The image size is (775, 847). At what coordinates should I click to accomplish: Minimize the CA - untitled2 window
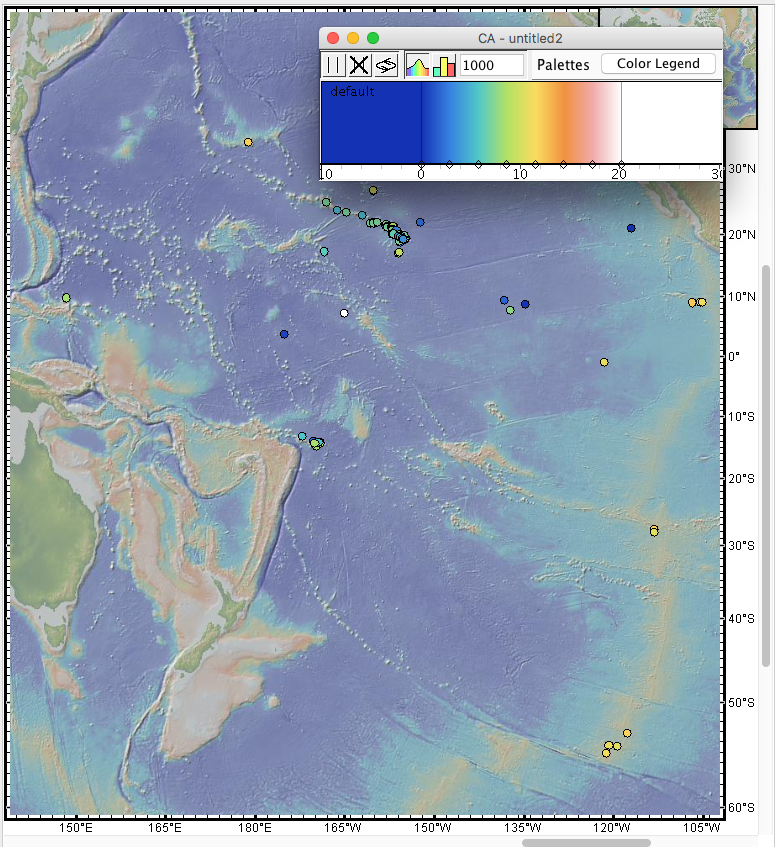point(353,38)
